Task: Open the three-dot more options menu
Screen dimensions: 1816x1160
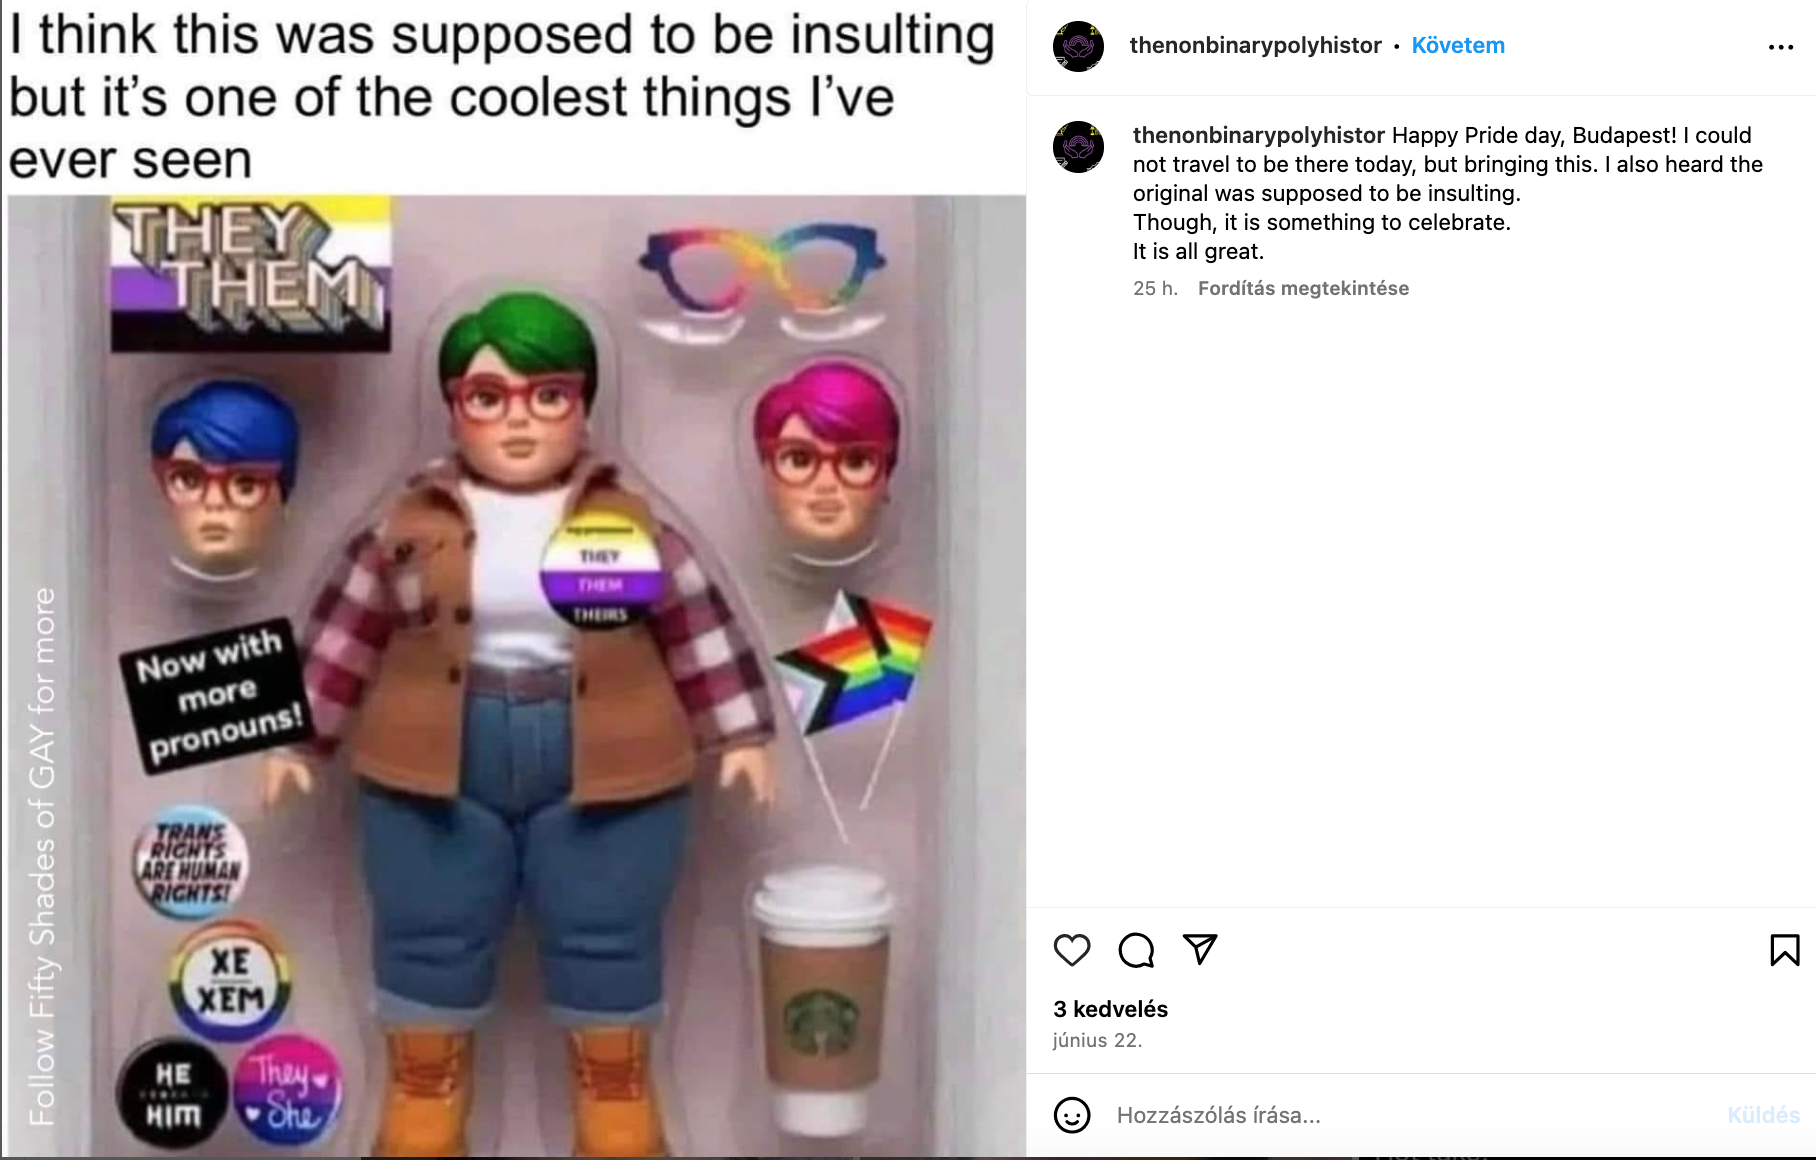Action: tap(1781, 47)
